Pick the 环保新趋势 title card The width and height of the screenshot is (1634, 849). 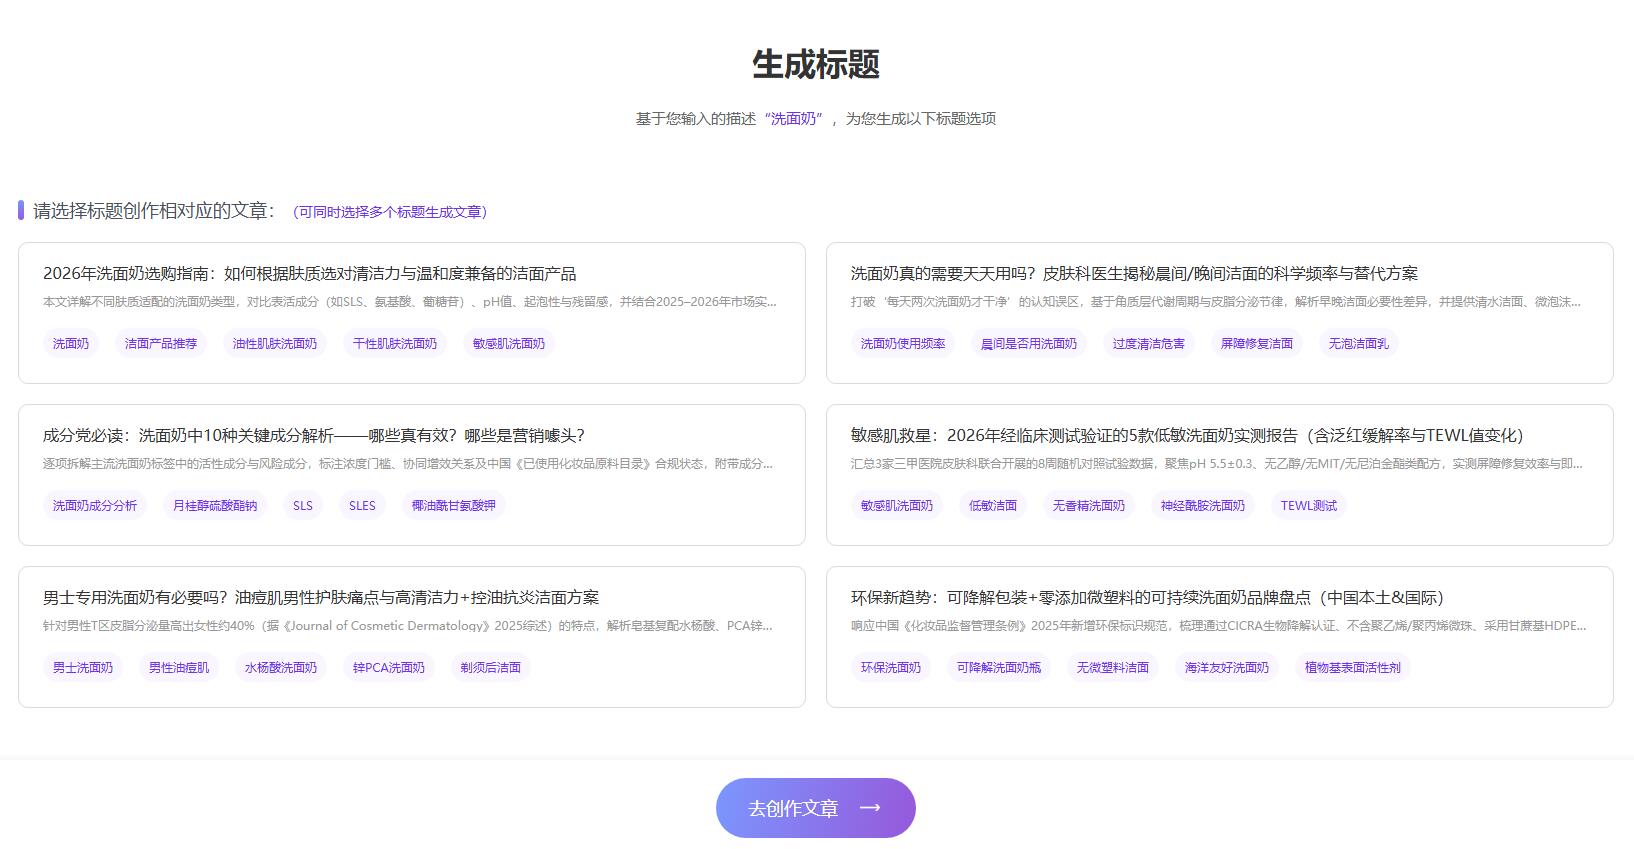coord(1220,637)
